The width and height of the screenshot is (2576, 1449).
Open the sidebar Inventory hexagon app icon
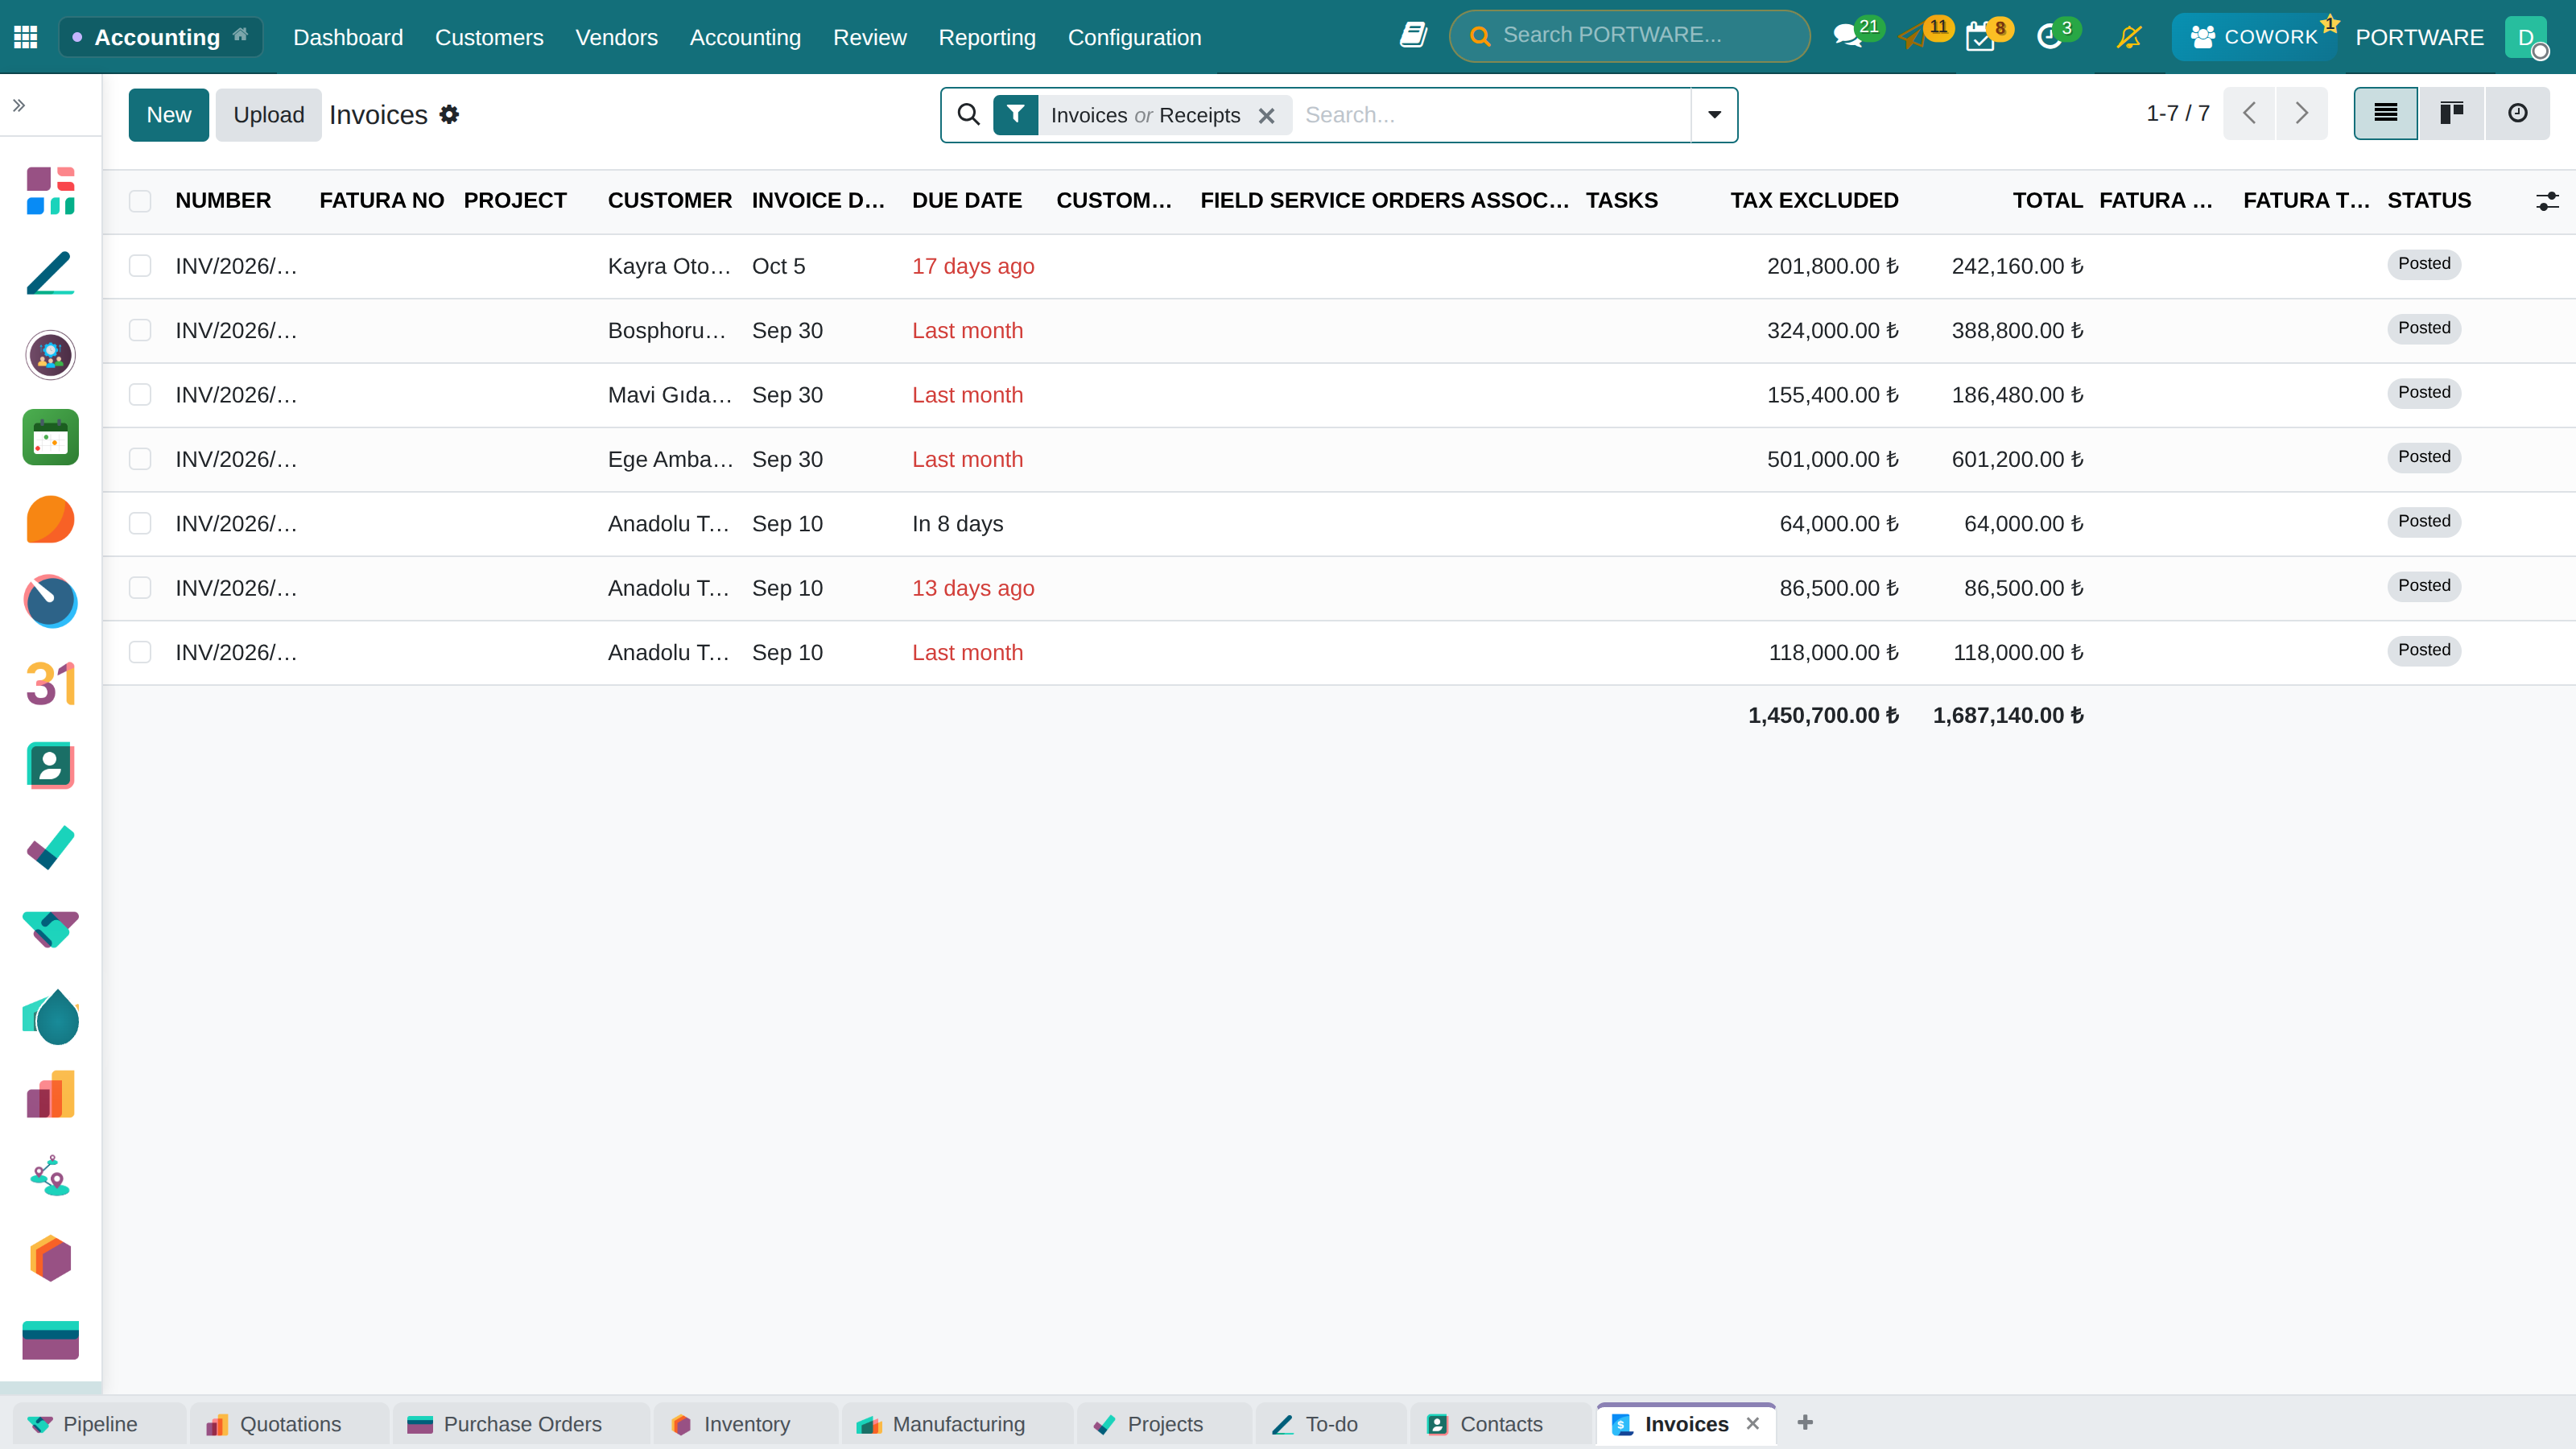pos(50,1258)
